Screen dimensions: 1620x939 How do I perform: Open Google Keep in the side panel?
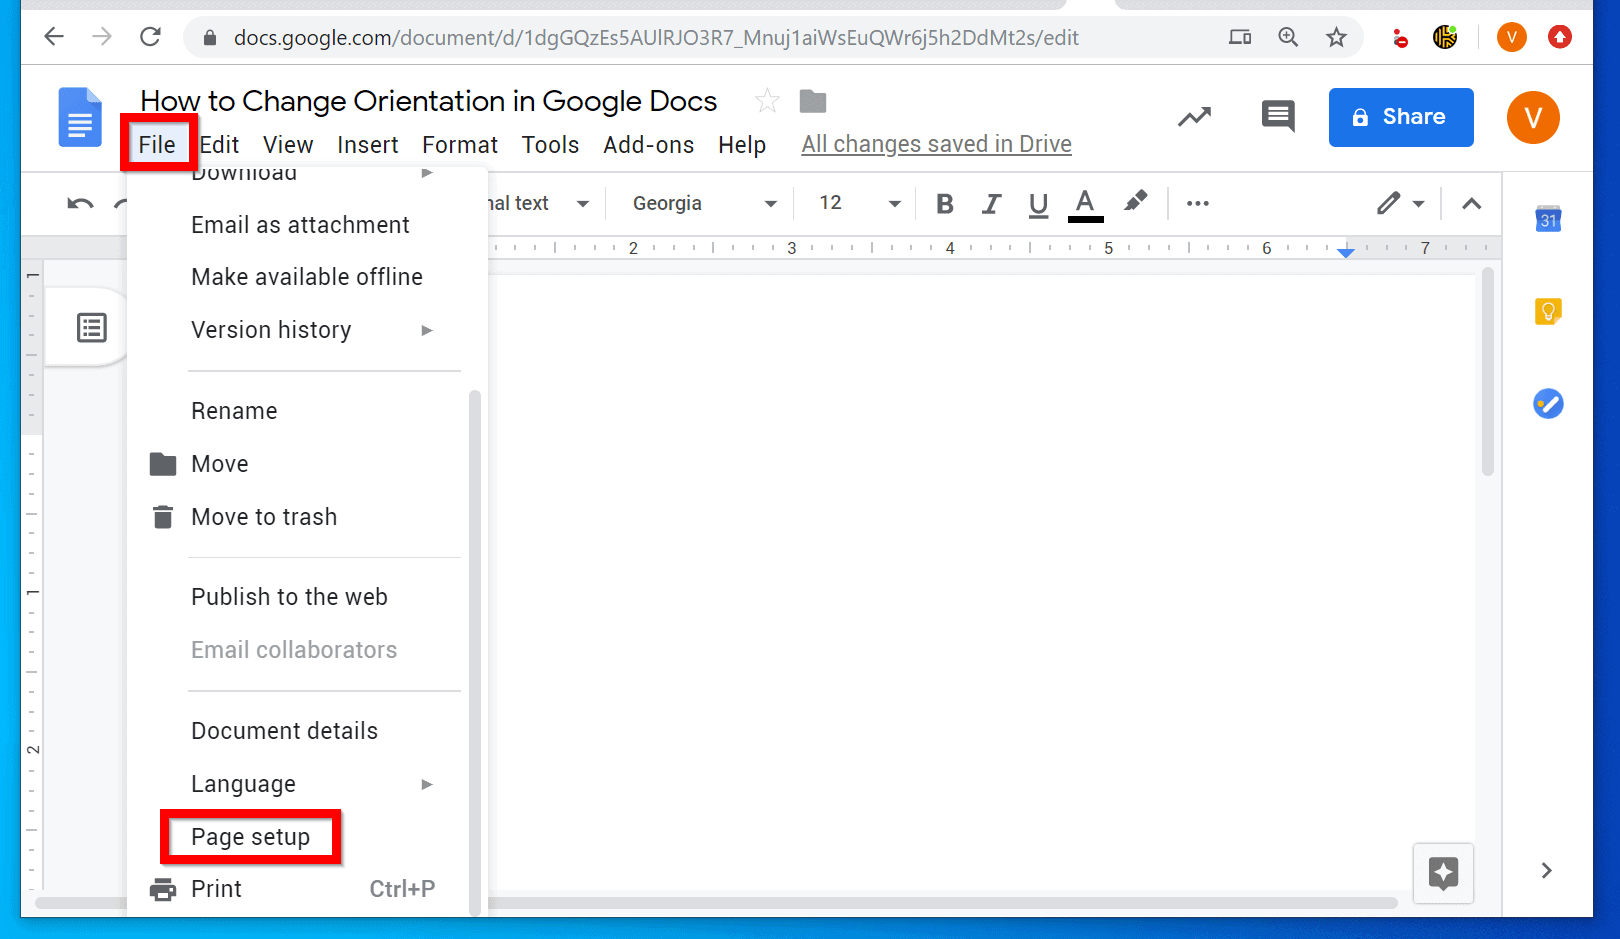pyautogui.click(x=1547, y=311)
